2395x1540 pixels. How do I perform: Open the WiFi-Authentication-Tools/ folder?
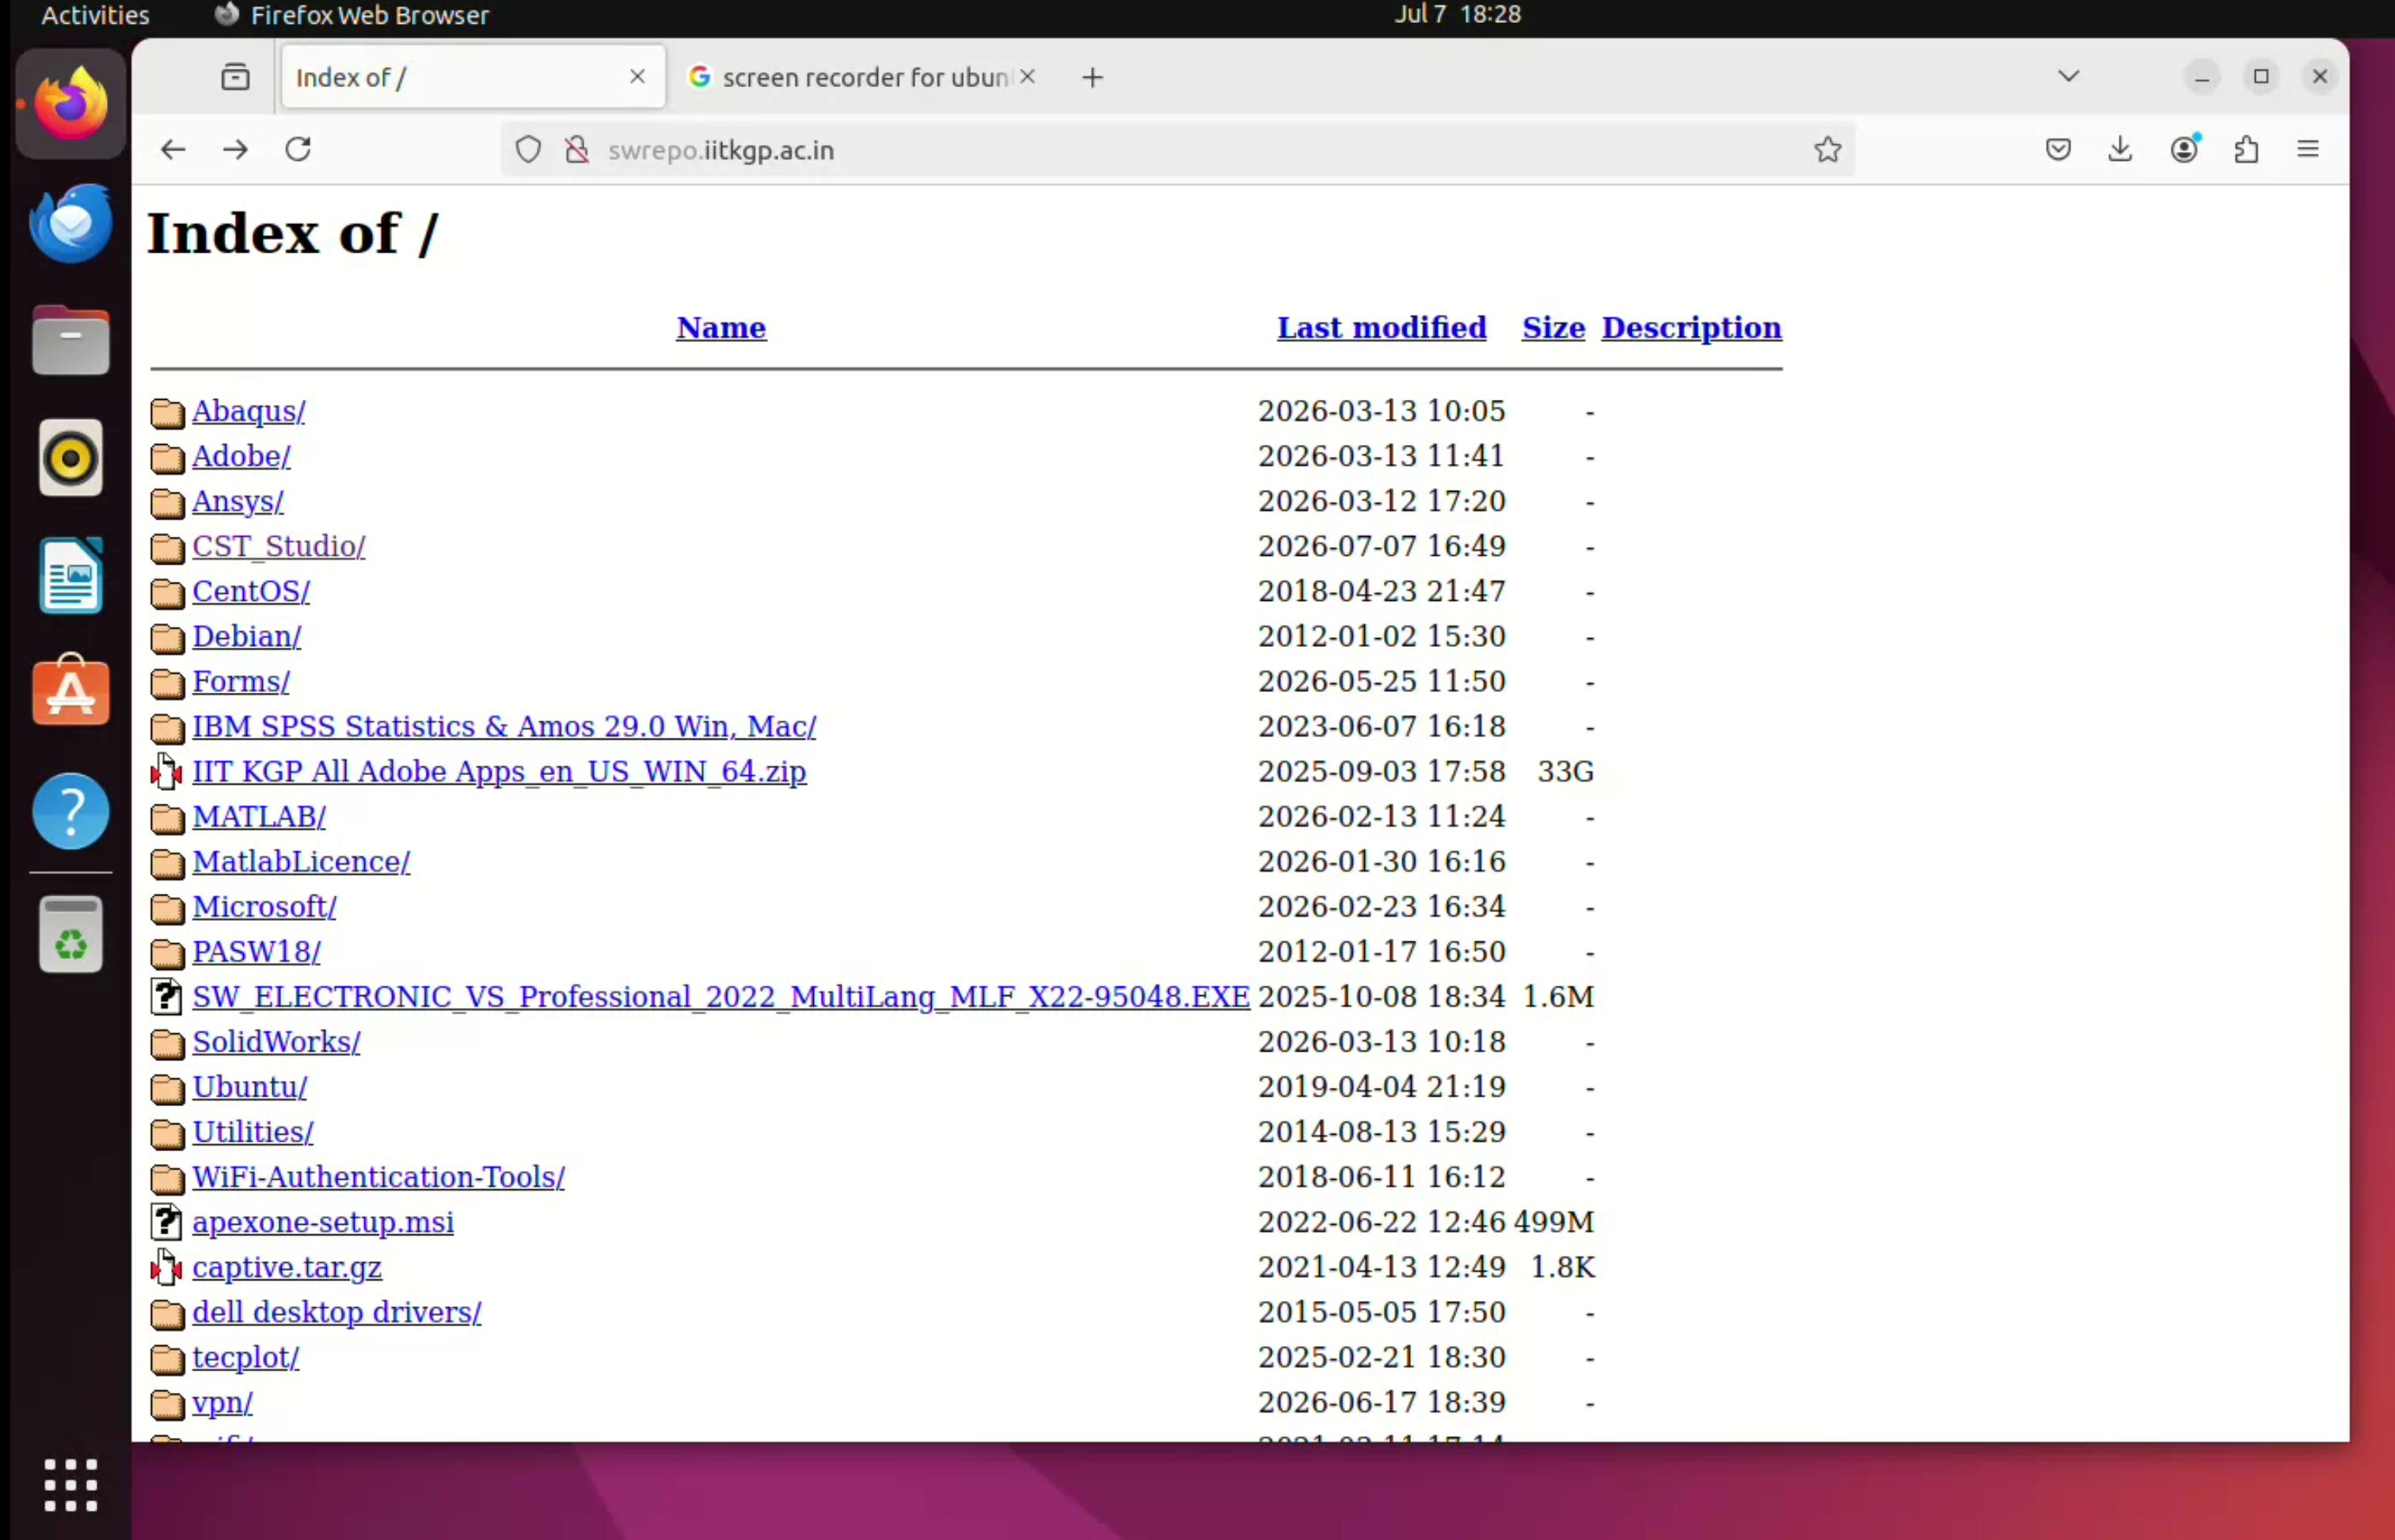coord(378,1177)
